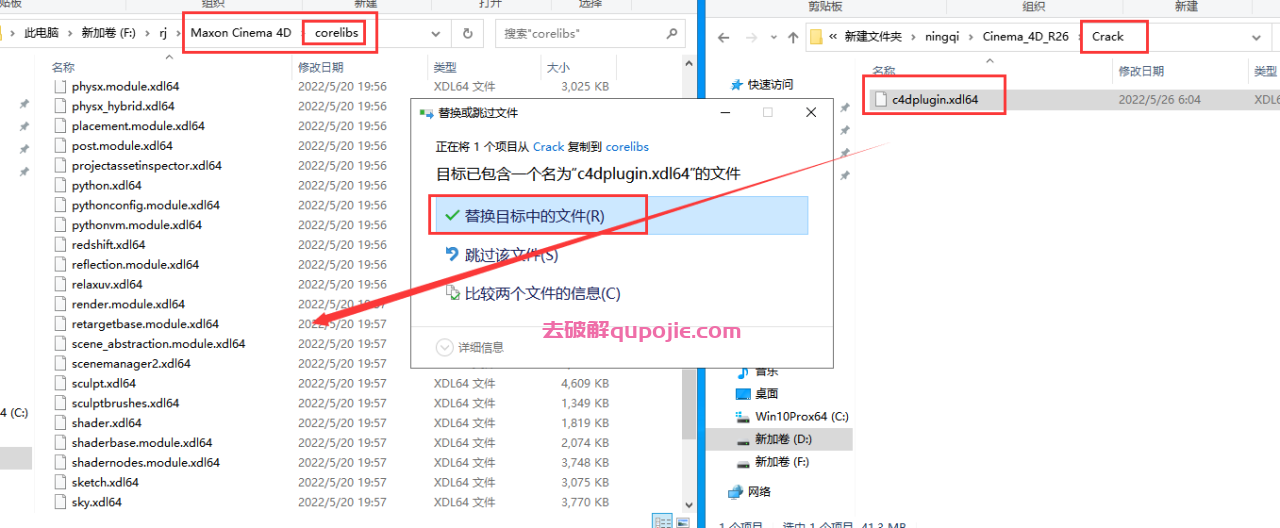Click 此电脑 in the corelibs address bar
This screenshot has height=528, width=1280.
pyautogui.click(x=41, y=33)
